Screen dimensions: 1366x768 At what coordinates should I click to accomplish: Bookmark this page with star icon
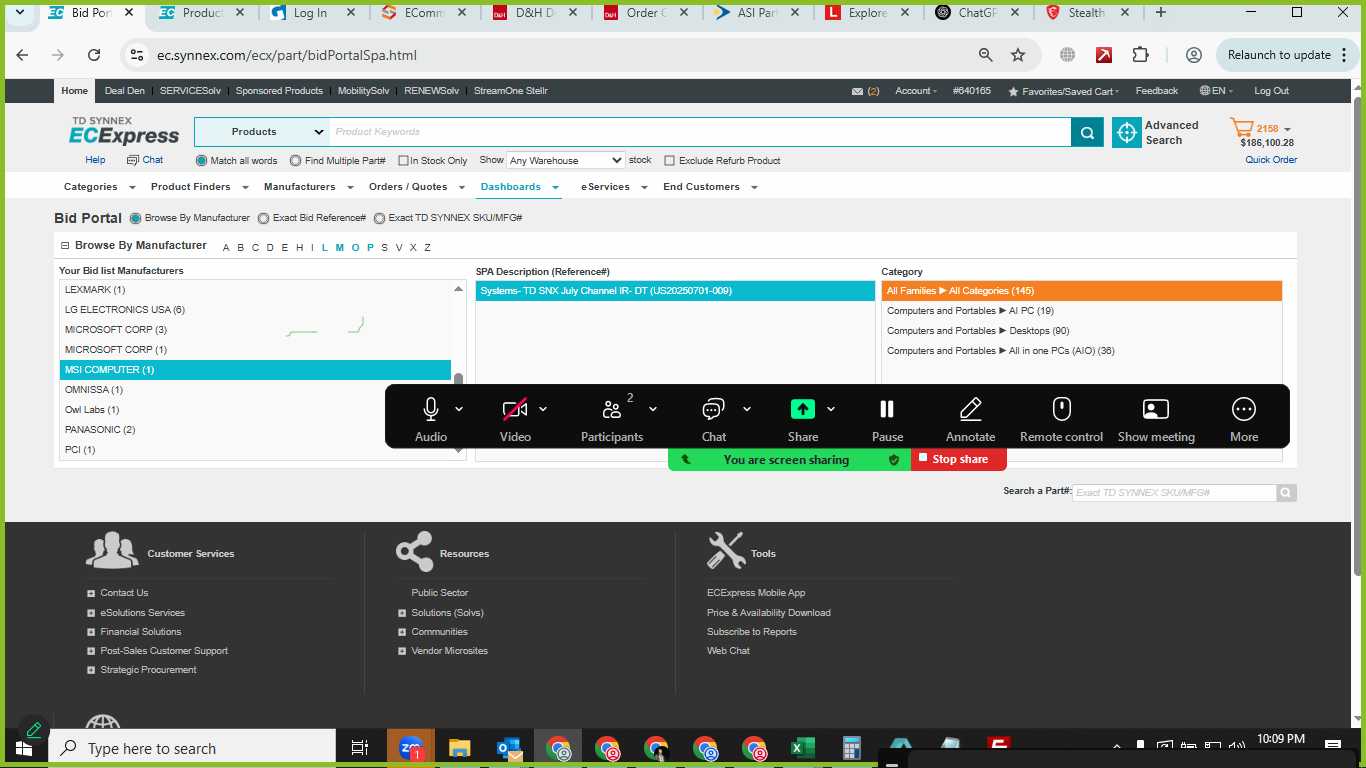1018,55
